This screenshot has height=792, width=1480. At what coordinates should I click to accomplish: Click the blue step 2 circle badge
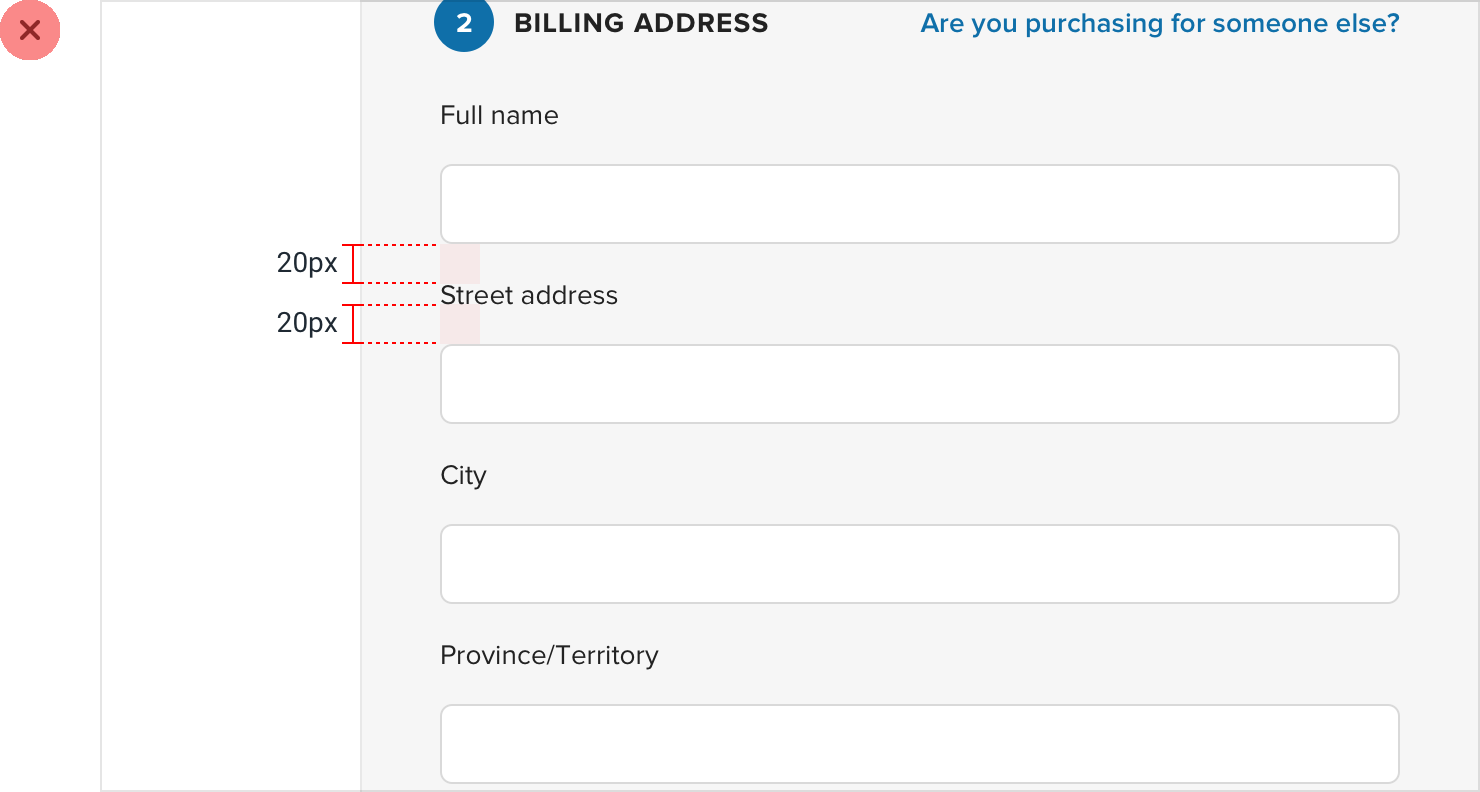click(464, 23)
